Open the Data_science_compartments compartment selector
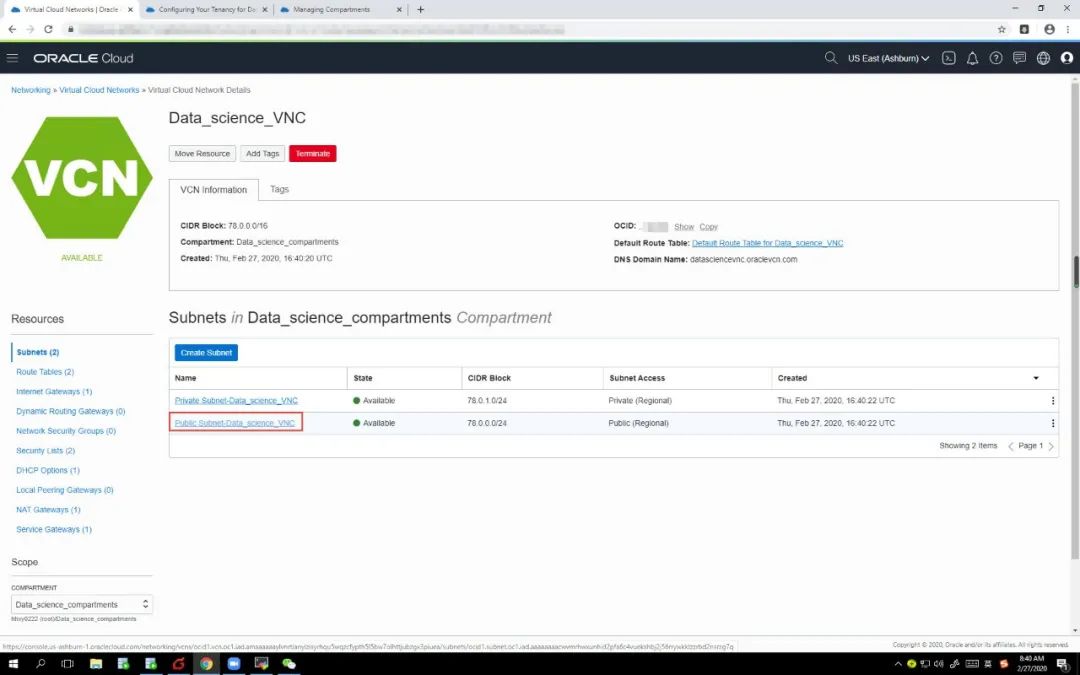Viewport: 1080px width, 675px height. click(x=82, y=604)
